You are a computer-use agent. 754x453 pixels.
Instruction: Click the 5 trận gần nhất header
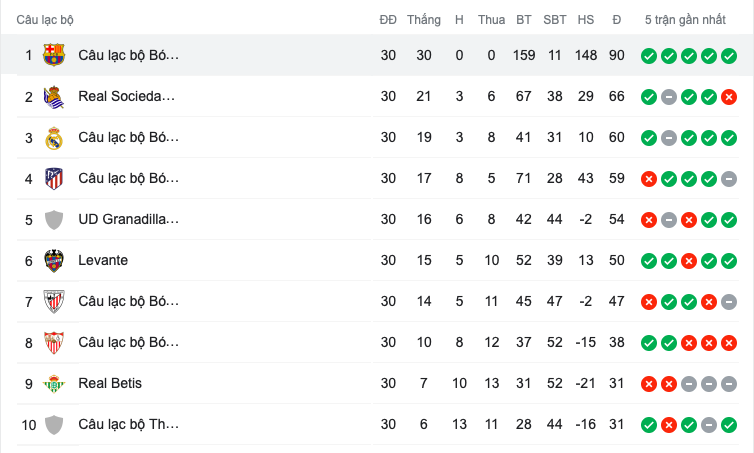[685, 19]
